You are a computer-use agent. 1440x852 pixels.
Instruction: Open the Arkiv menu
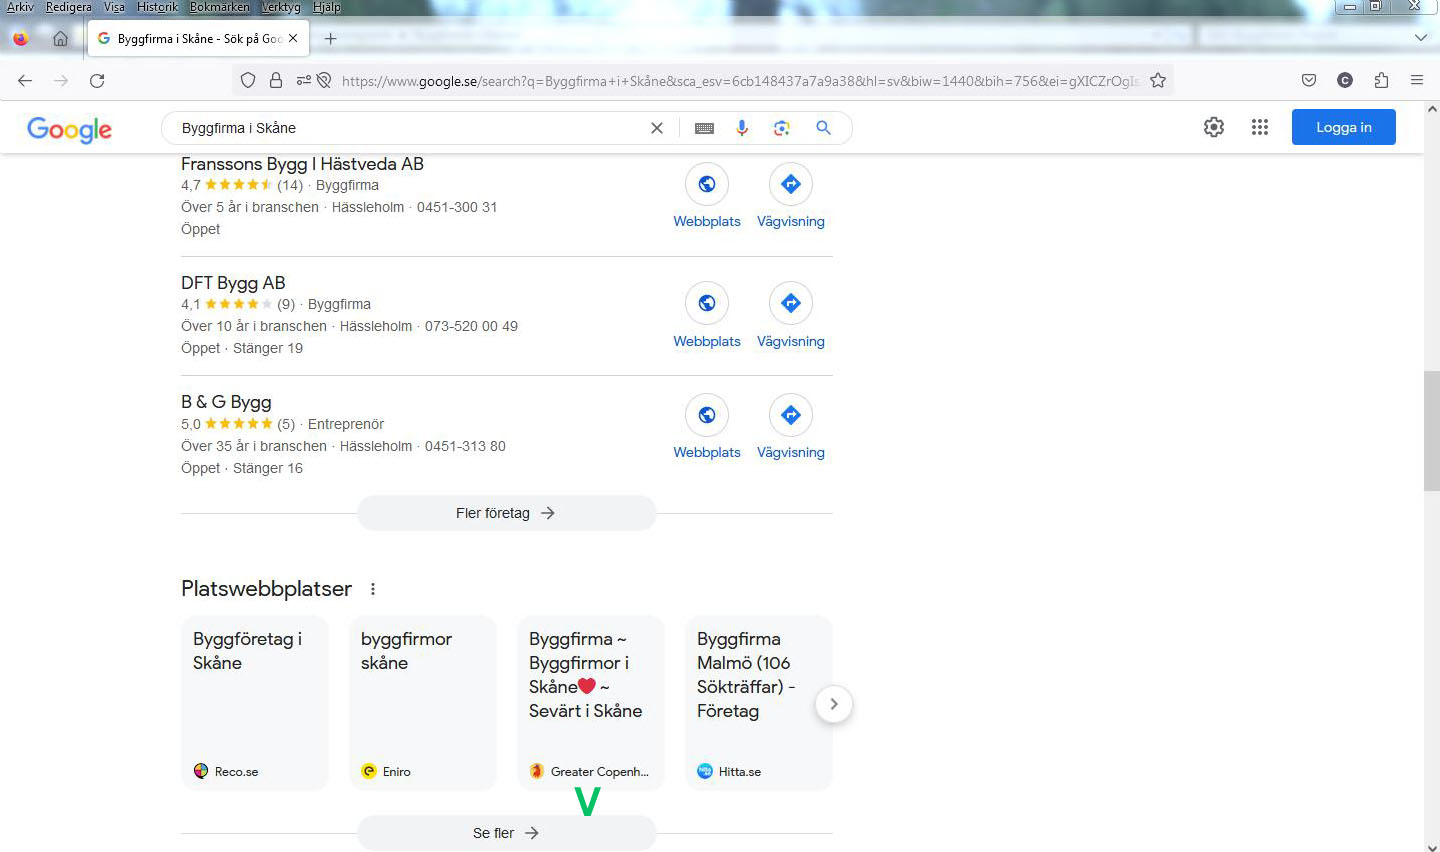[20, 7]
